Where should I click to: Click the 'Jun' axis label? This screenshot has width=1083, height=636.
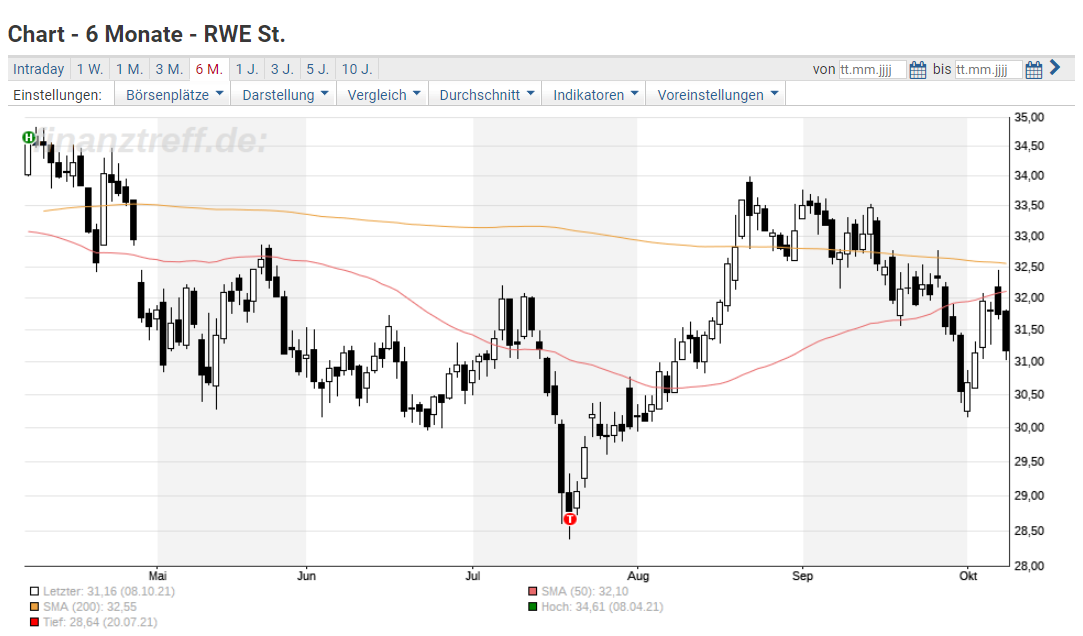[306, 576]
